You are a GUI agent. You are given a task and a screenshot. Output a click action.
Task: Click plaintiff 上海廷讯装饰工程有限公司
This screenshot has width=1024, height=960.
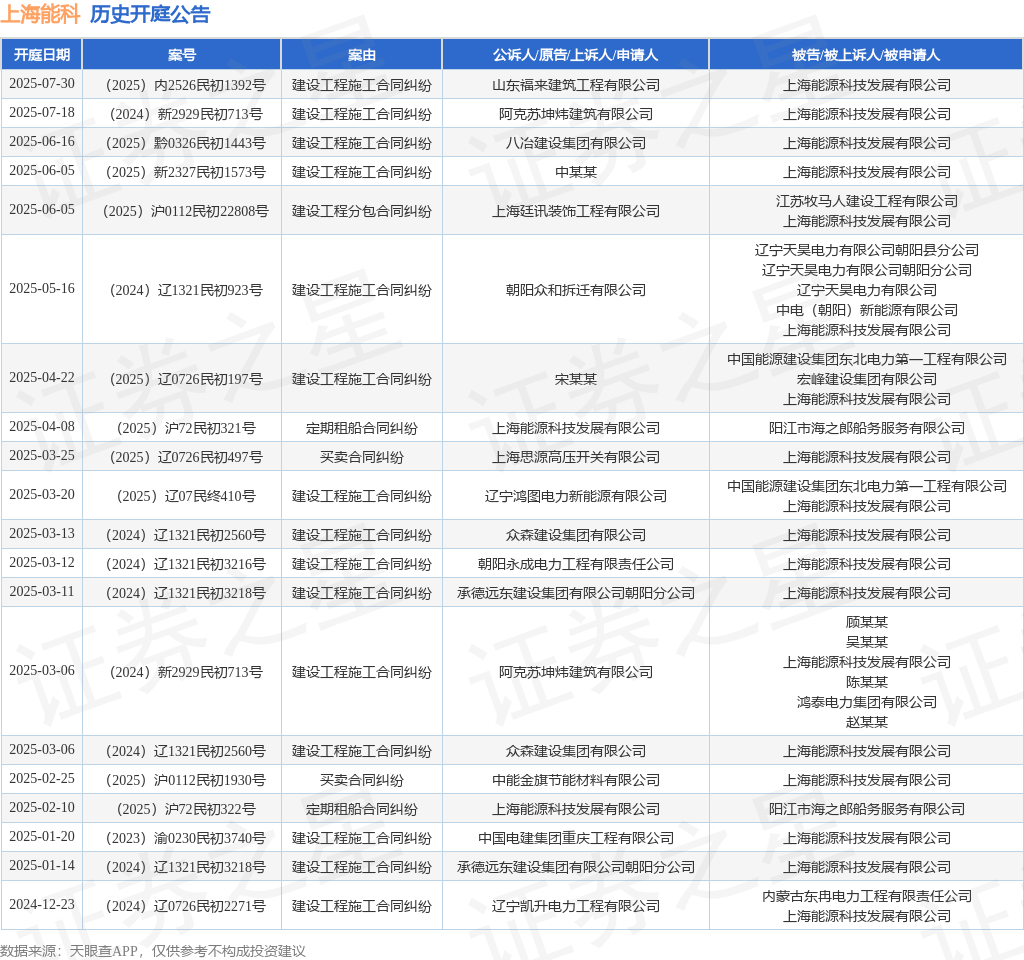pyautogui.click(x=575, y=211)
